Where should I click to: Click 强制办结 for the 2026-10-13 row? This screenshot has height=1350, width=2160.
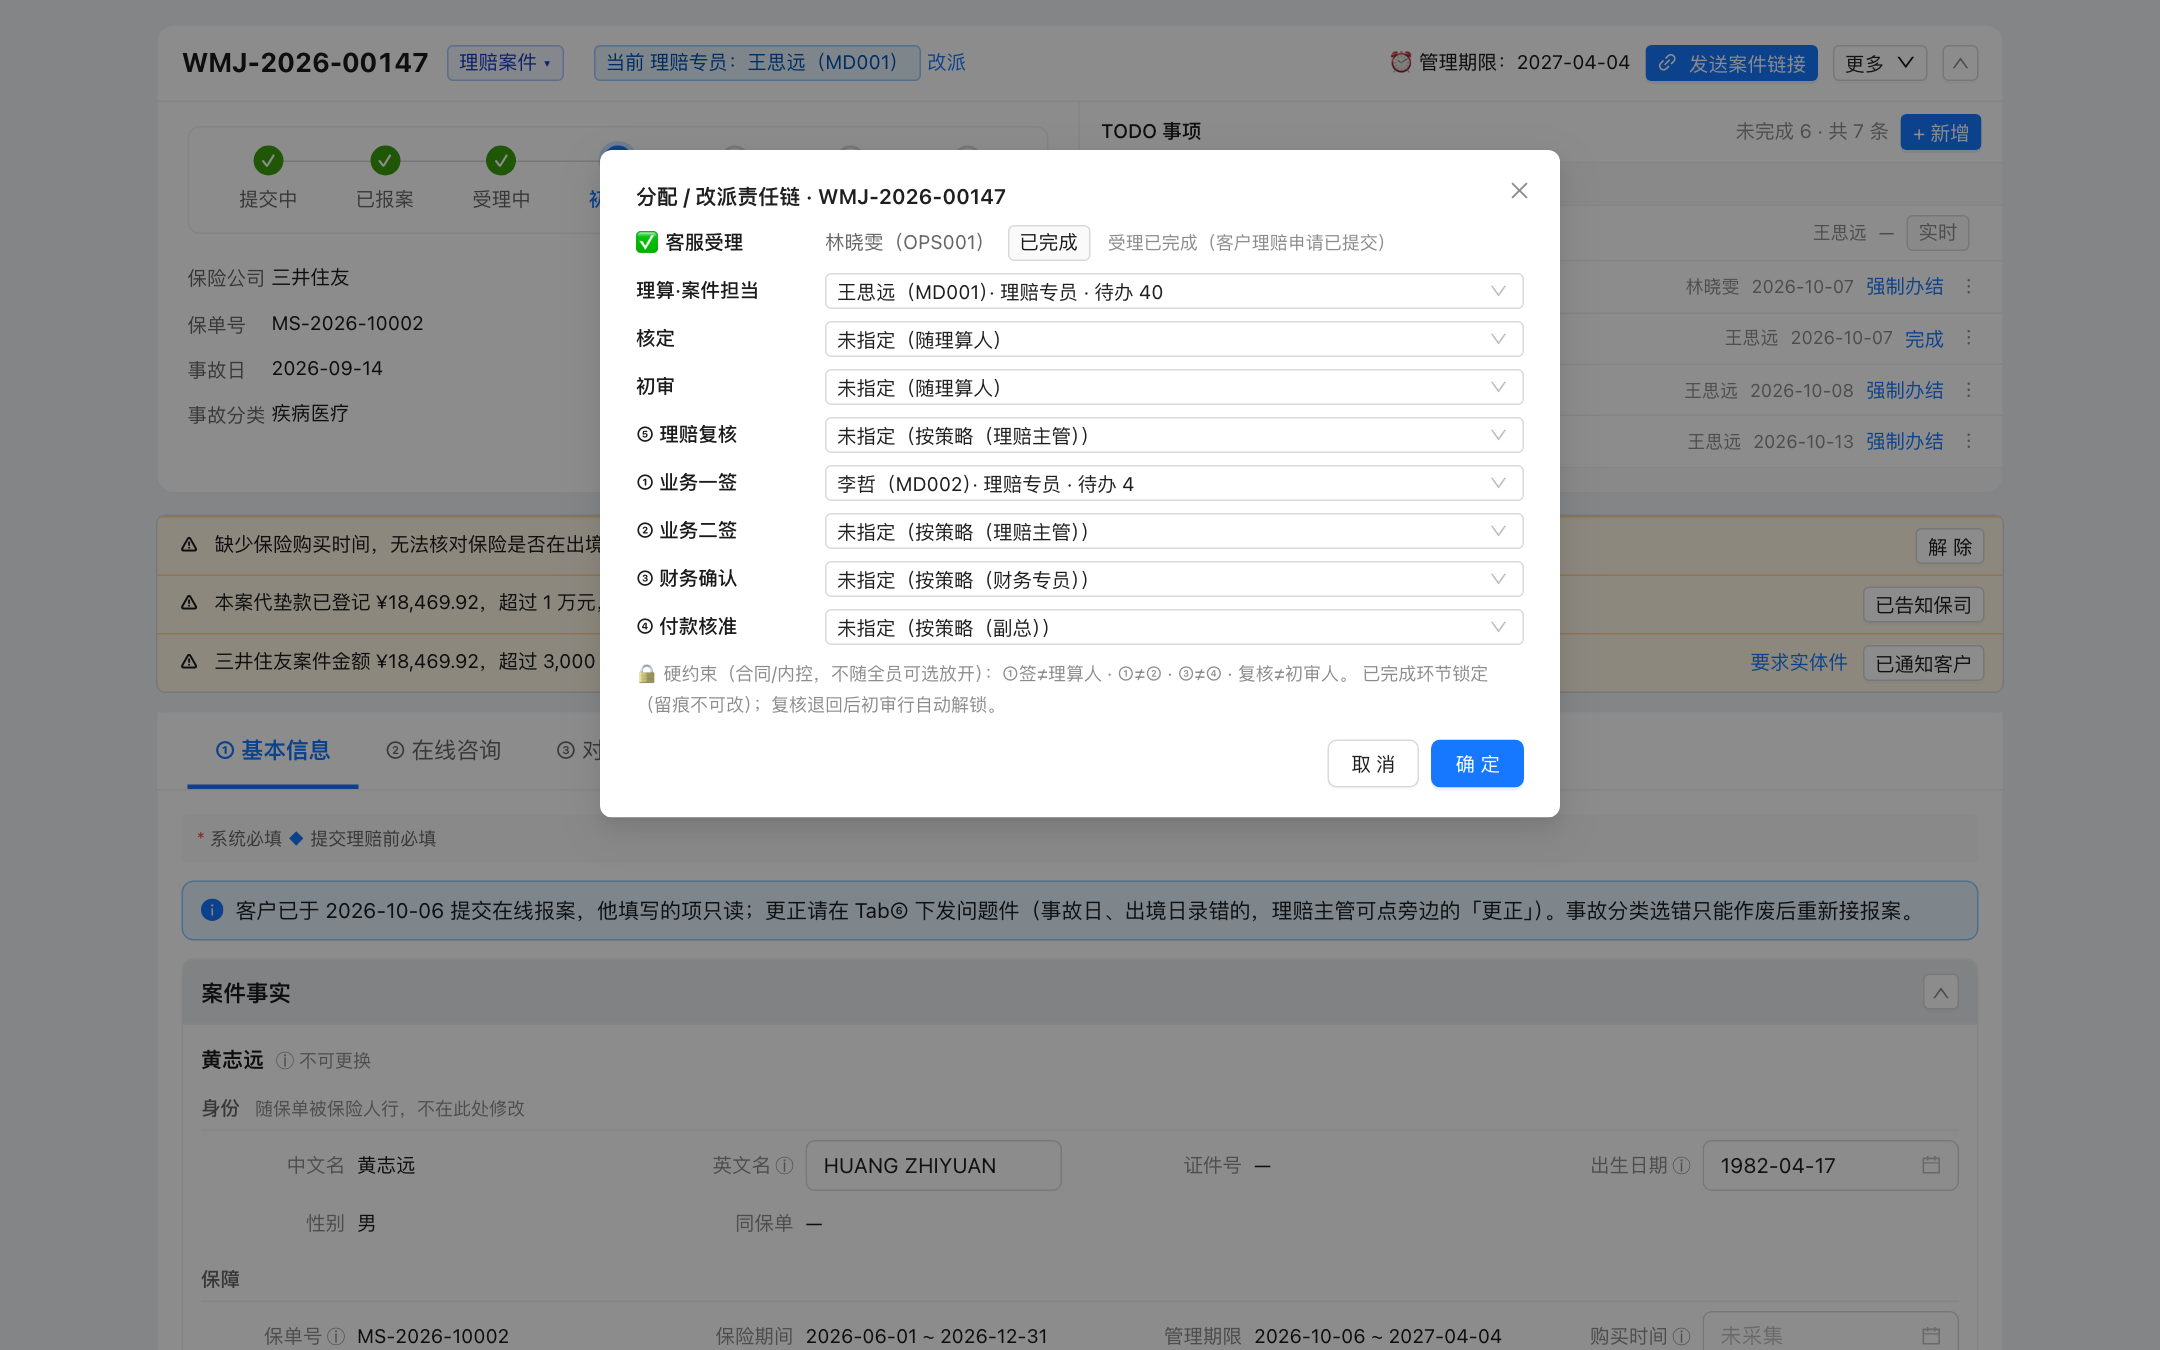pyautogui.click(x=1904, y=441)
